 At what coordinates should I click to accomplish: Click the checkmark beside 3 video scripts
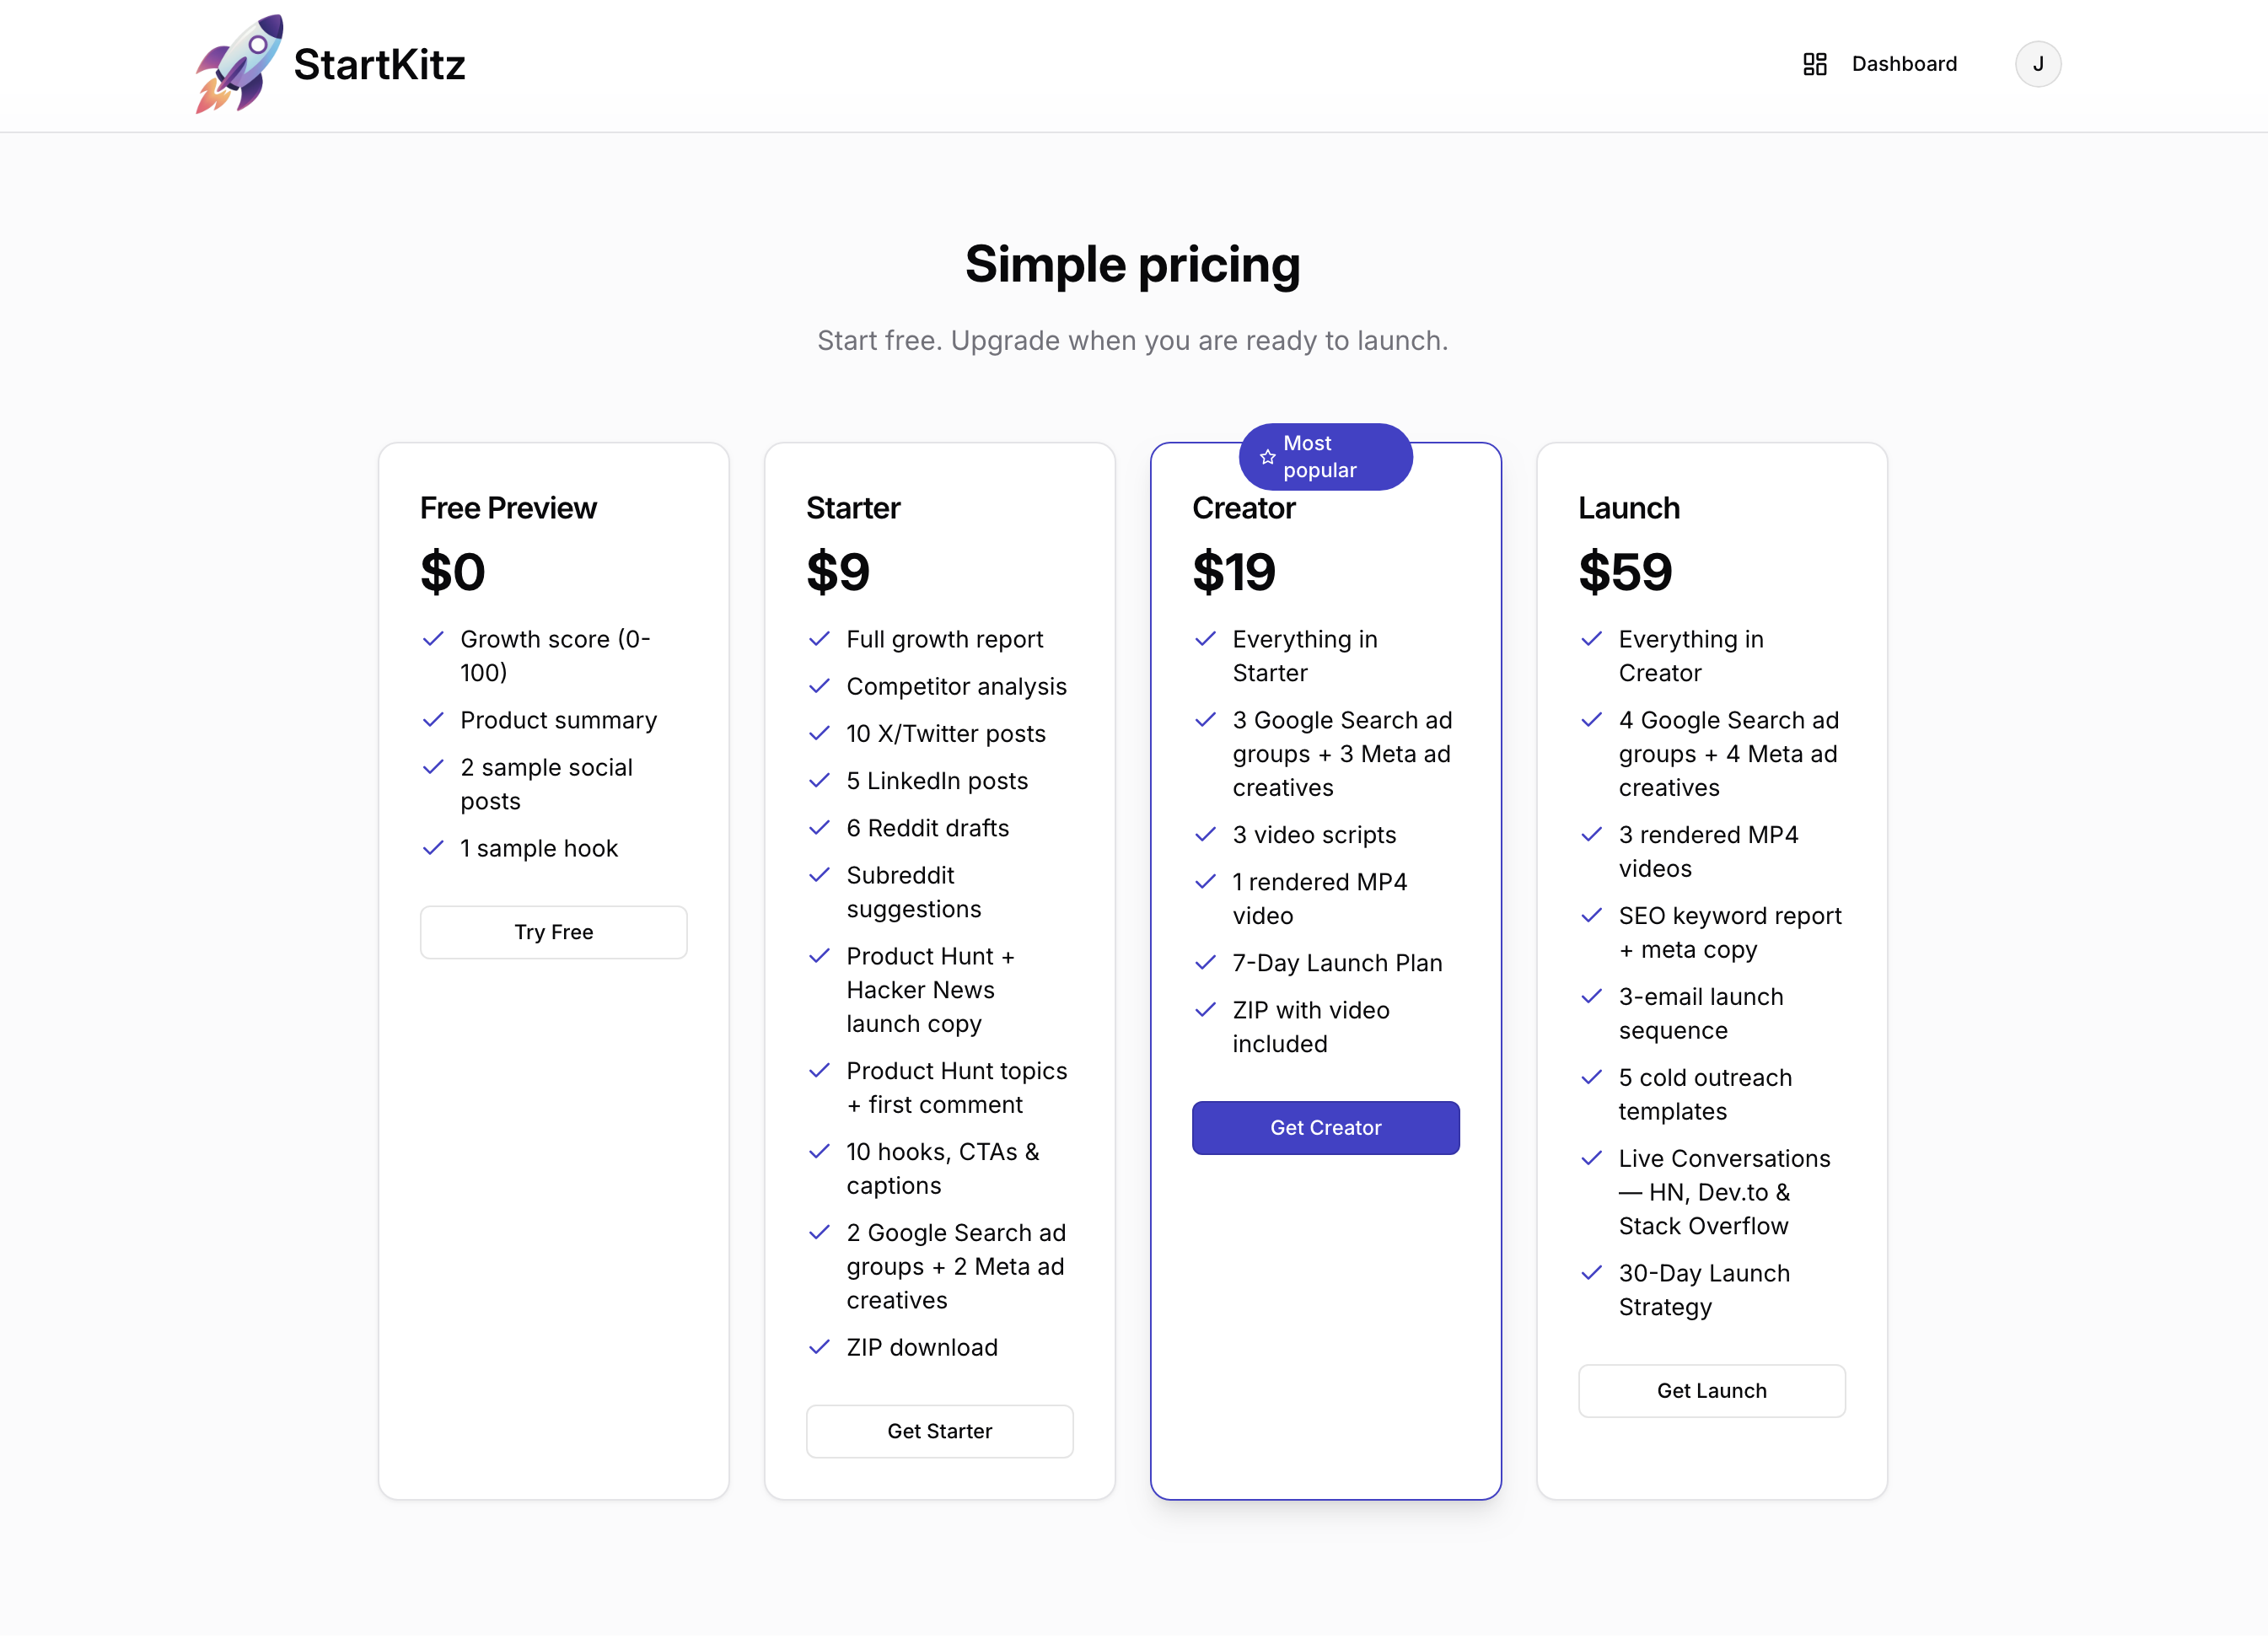pos(1206,834)
